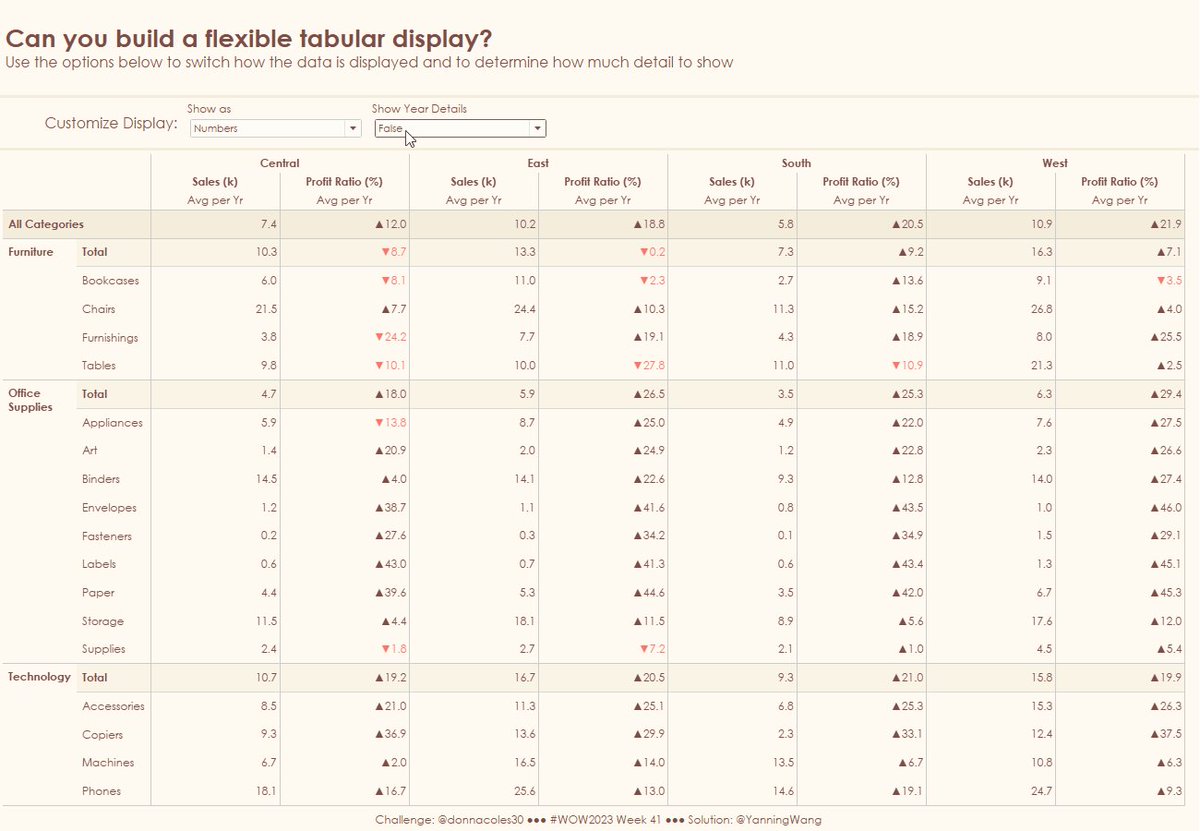The height and width of the screenshot is (831, 1200).
Task: Click Supplies East profit ratio 7.2
Action: (653, 649)
